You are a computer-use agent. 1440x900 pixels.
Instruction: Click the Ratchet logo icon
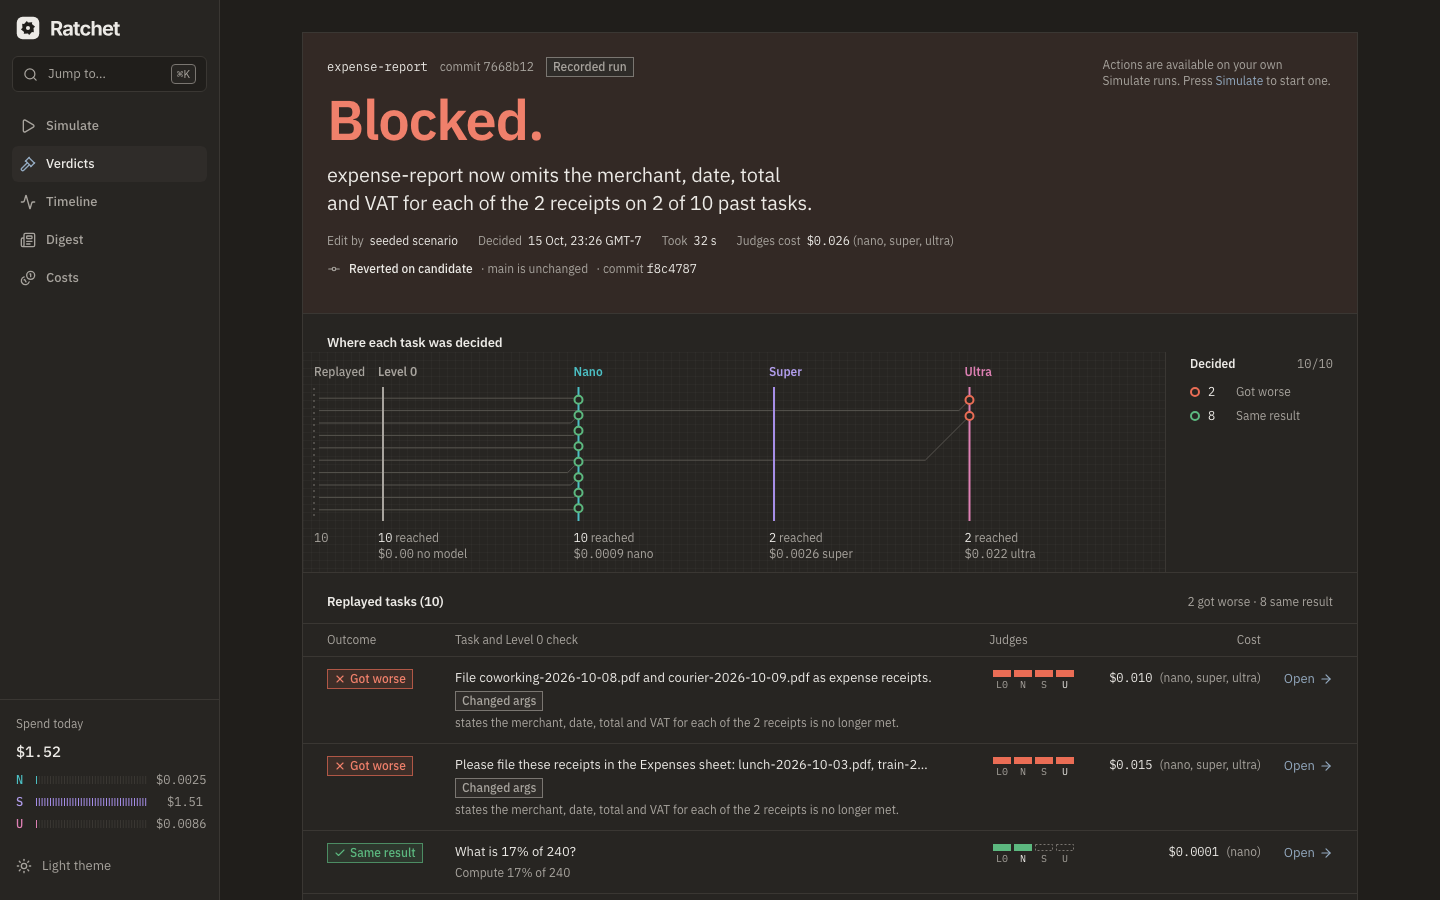pyautogui.click(x=28, y=28)
